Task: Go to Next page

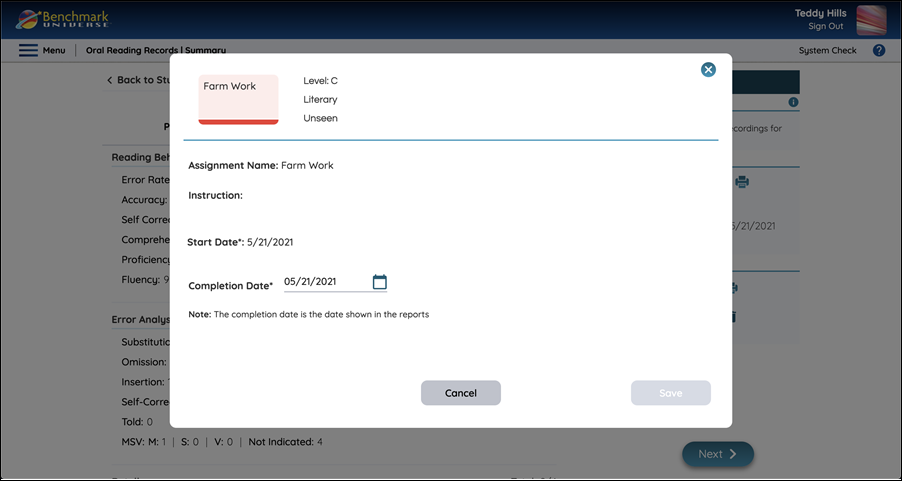Action: 718,454
